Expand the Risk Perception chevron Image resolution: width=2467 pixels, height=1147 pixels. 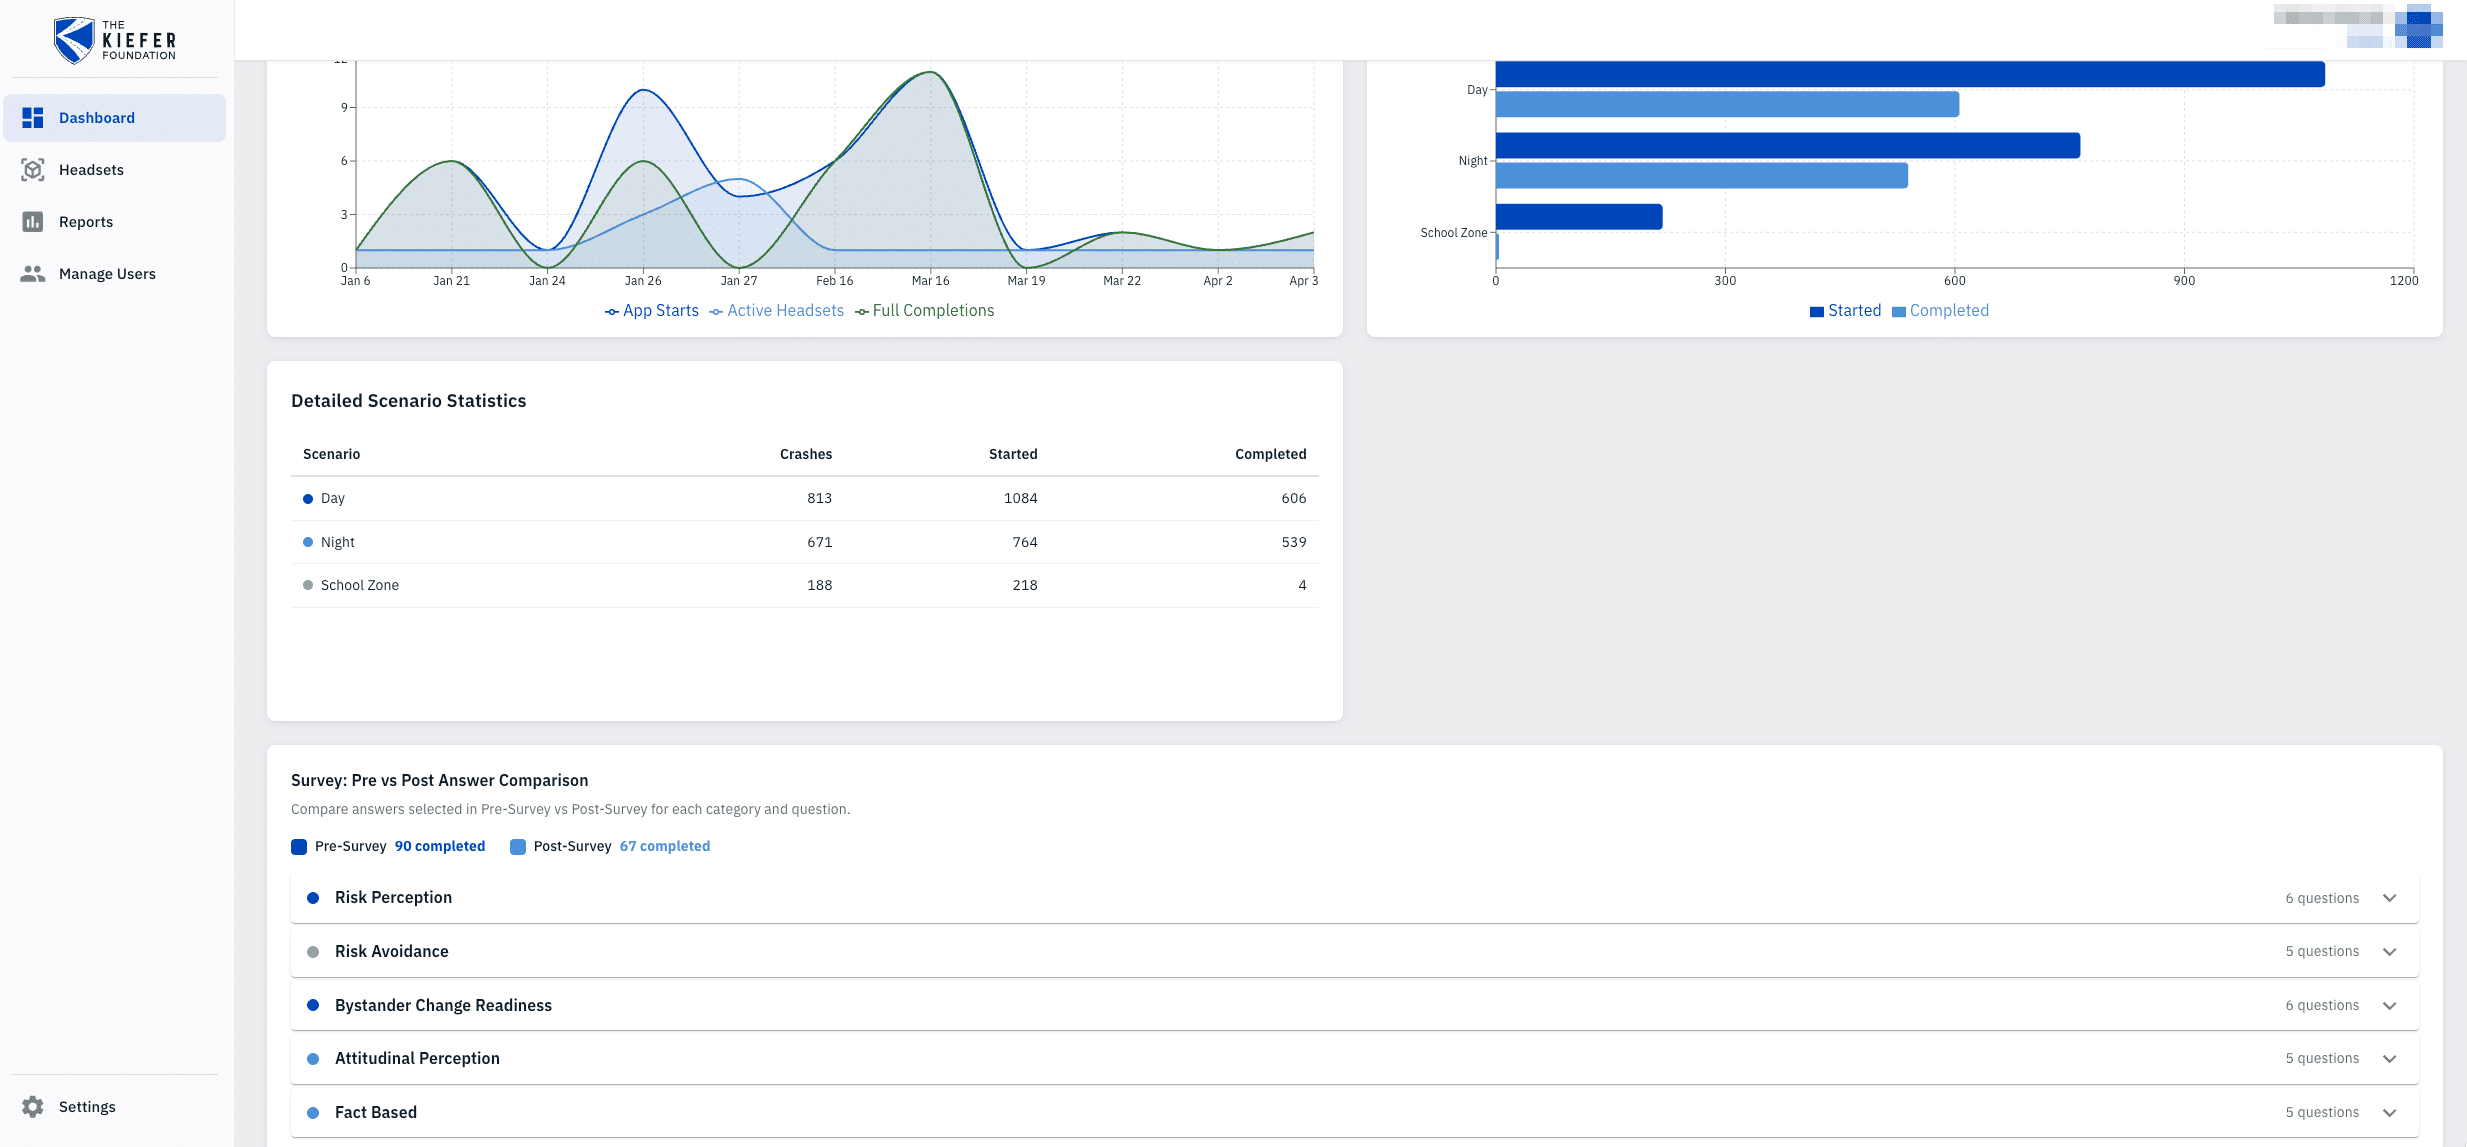click(x=2389, y=898)
